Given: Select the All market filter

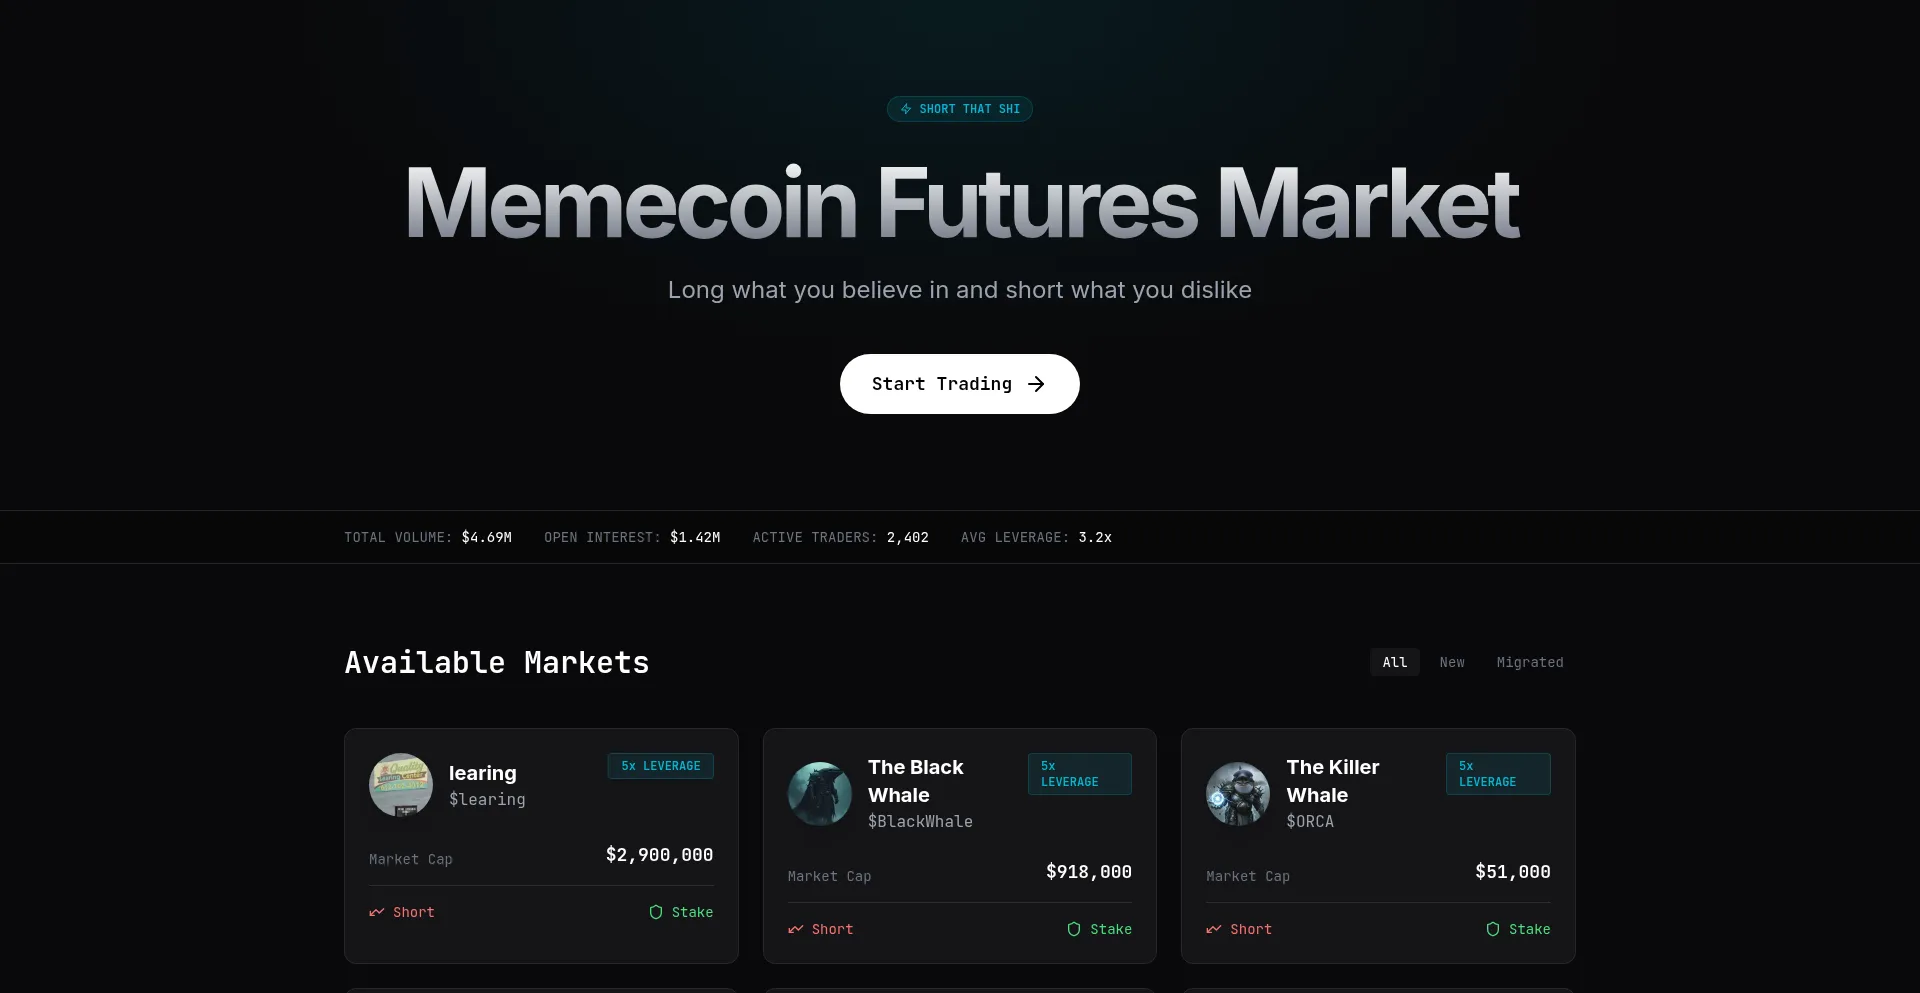Looking at the screenshot, I should coord(1394,662).
